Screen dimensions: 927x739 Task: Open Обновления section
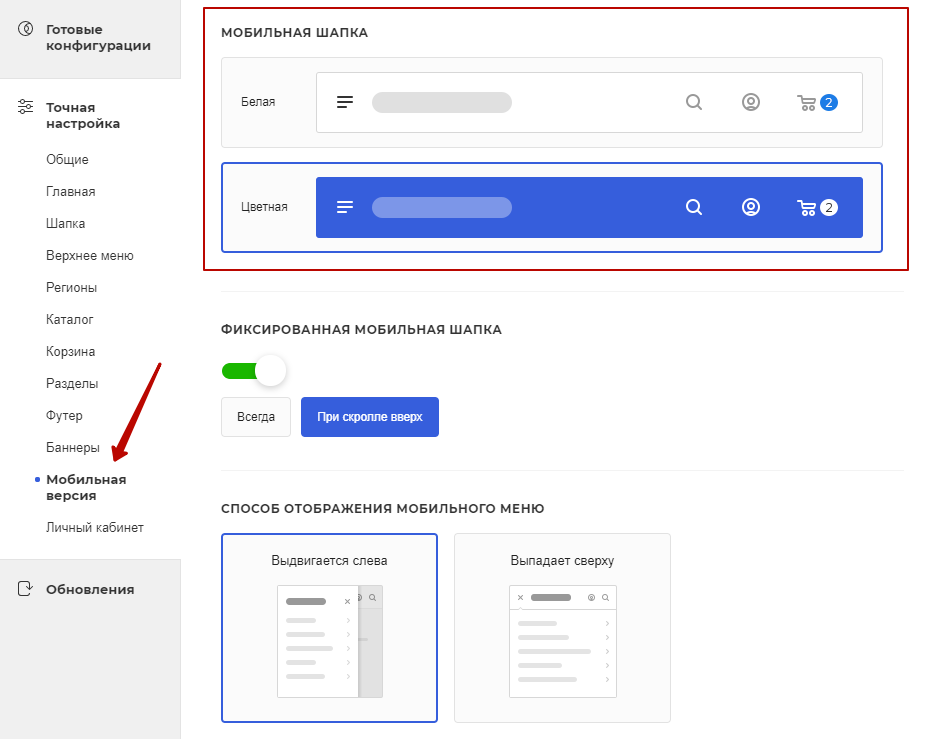click(x=90, y=589)
